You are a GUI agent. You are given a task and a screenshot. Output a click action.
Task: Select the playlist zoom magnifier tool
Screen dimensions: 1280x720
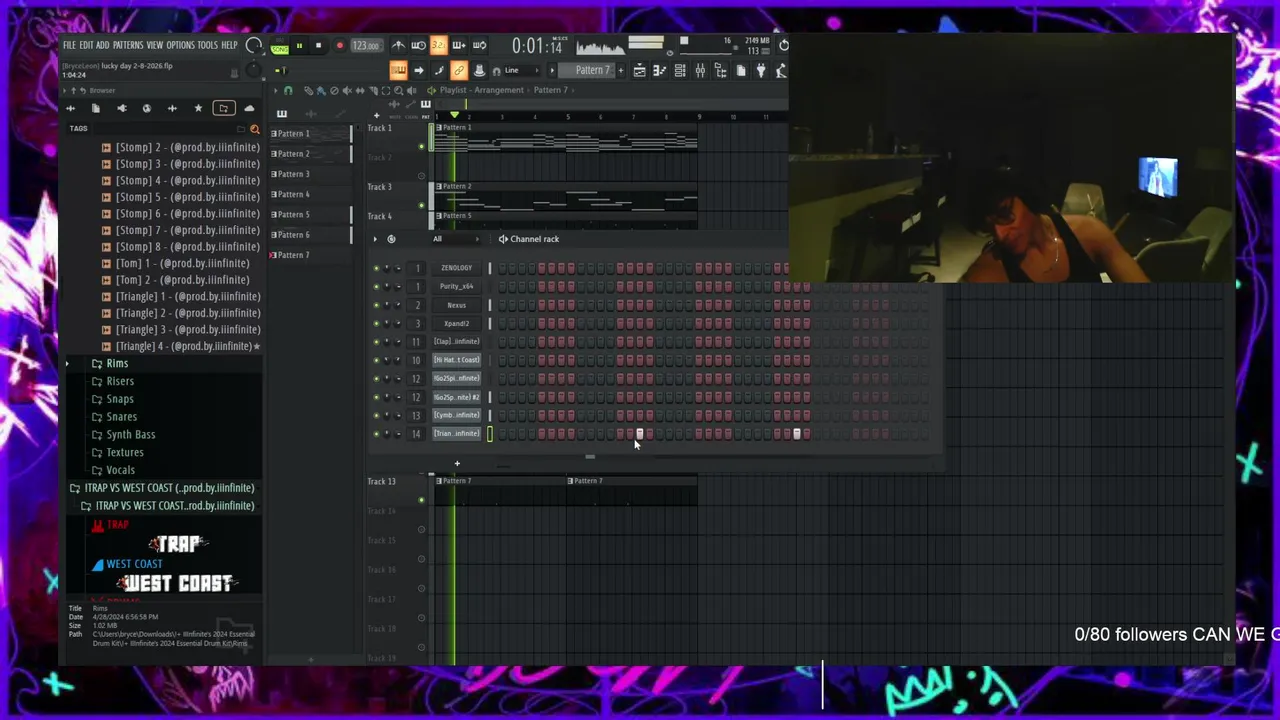click(399, 91)
